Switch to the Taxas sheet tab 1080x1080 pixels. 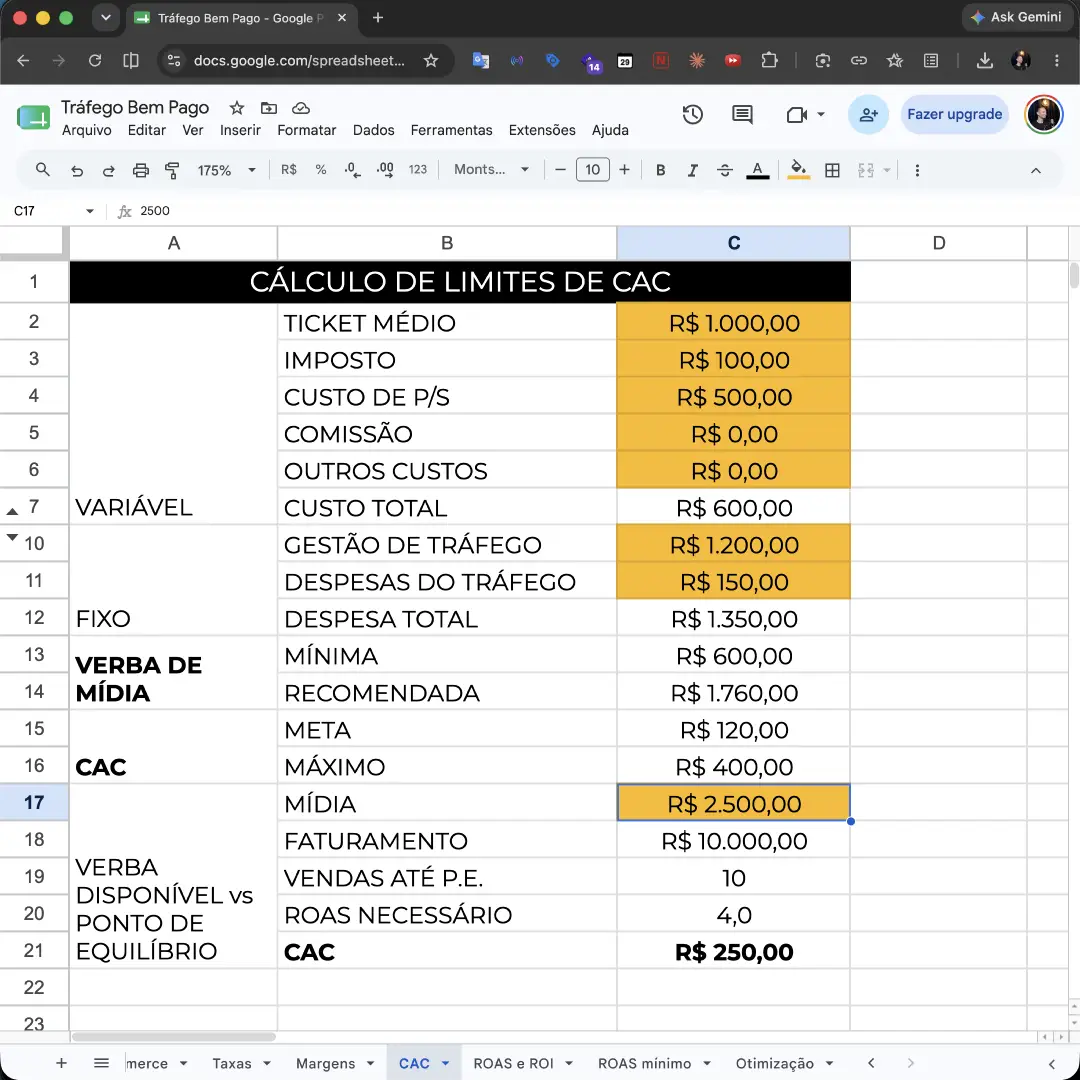232,1063
